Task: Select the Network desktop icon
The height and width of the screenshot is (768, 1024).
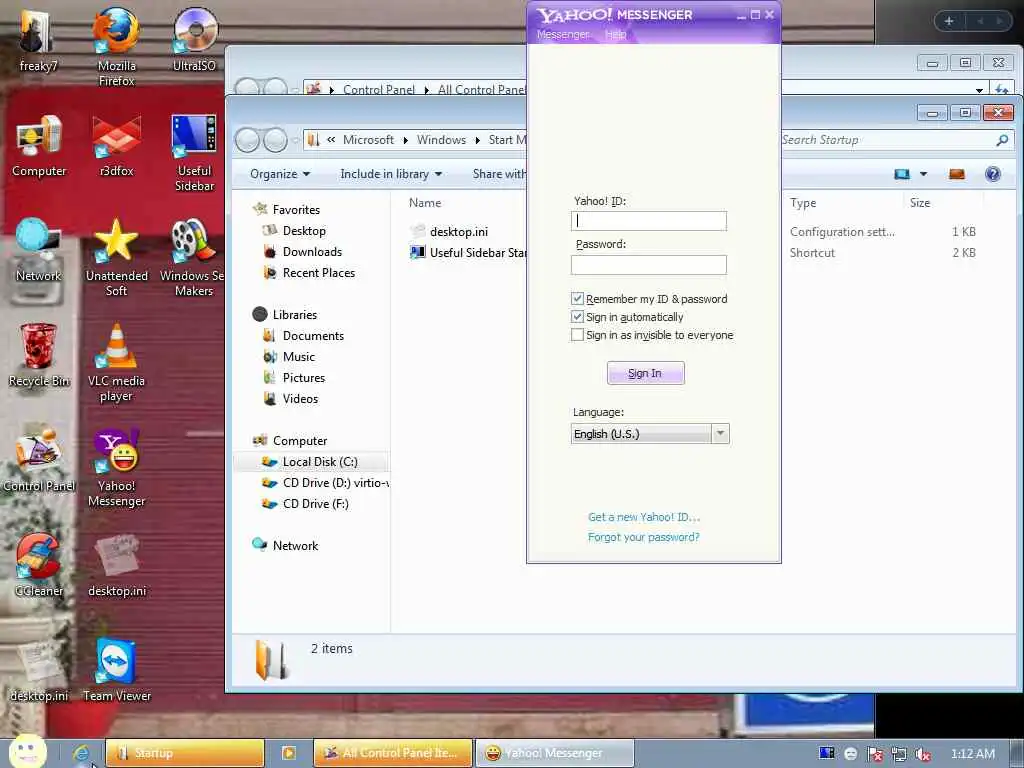Action: click(x=39, y=249)
